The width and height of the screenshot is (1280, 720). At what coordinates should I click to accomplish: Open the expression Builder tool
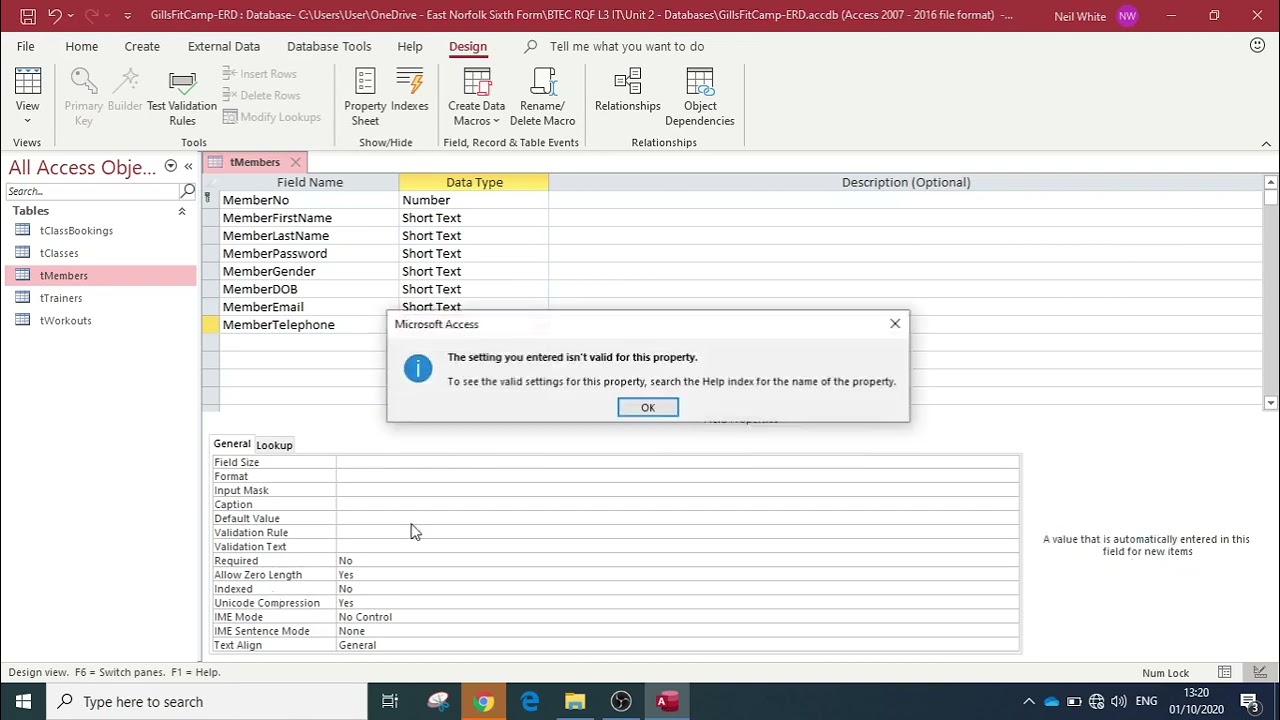coord(125,92)
